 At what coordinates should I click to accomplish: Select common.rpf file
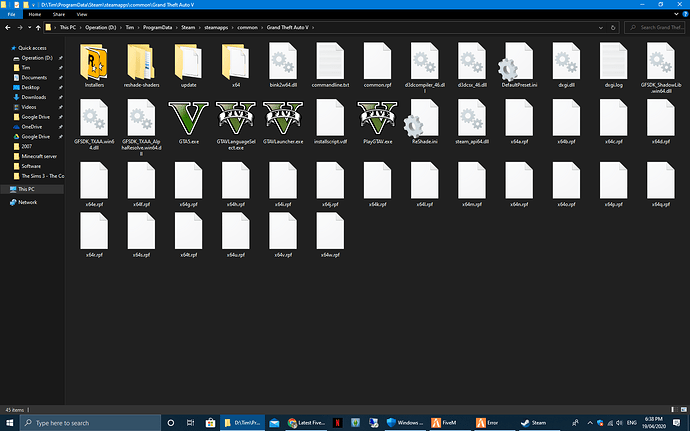pyautogui.click(x=377, y=65)
